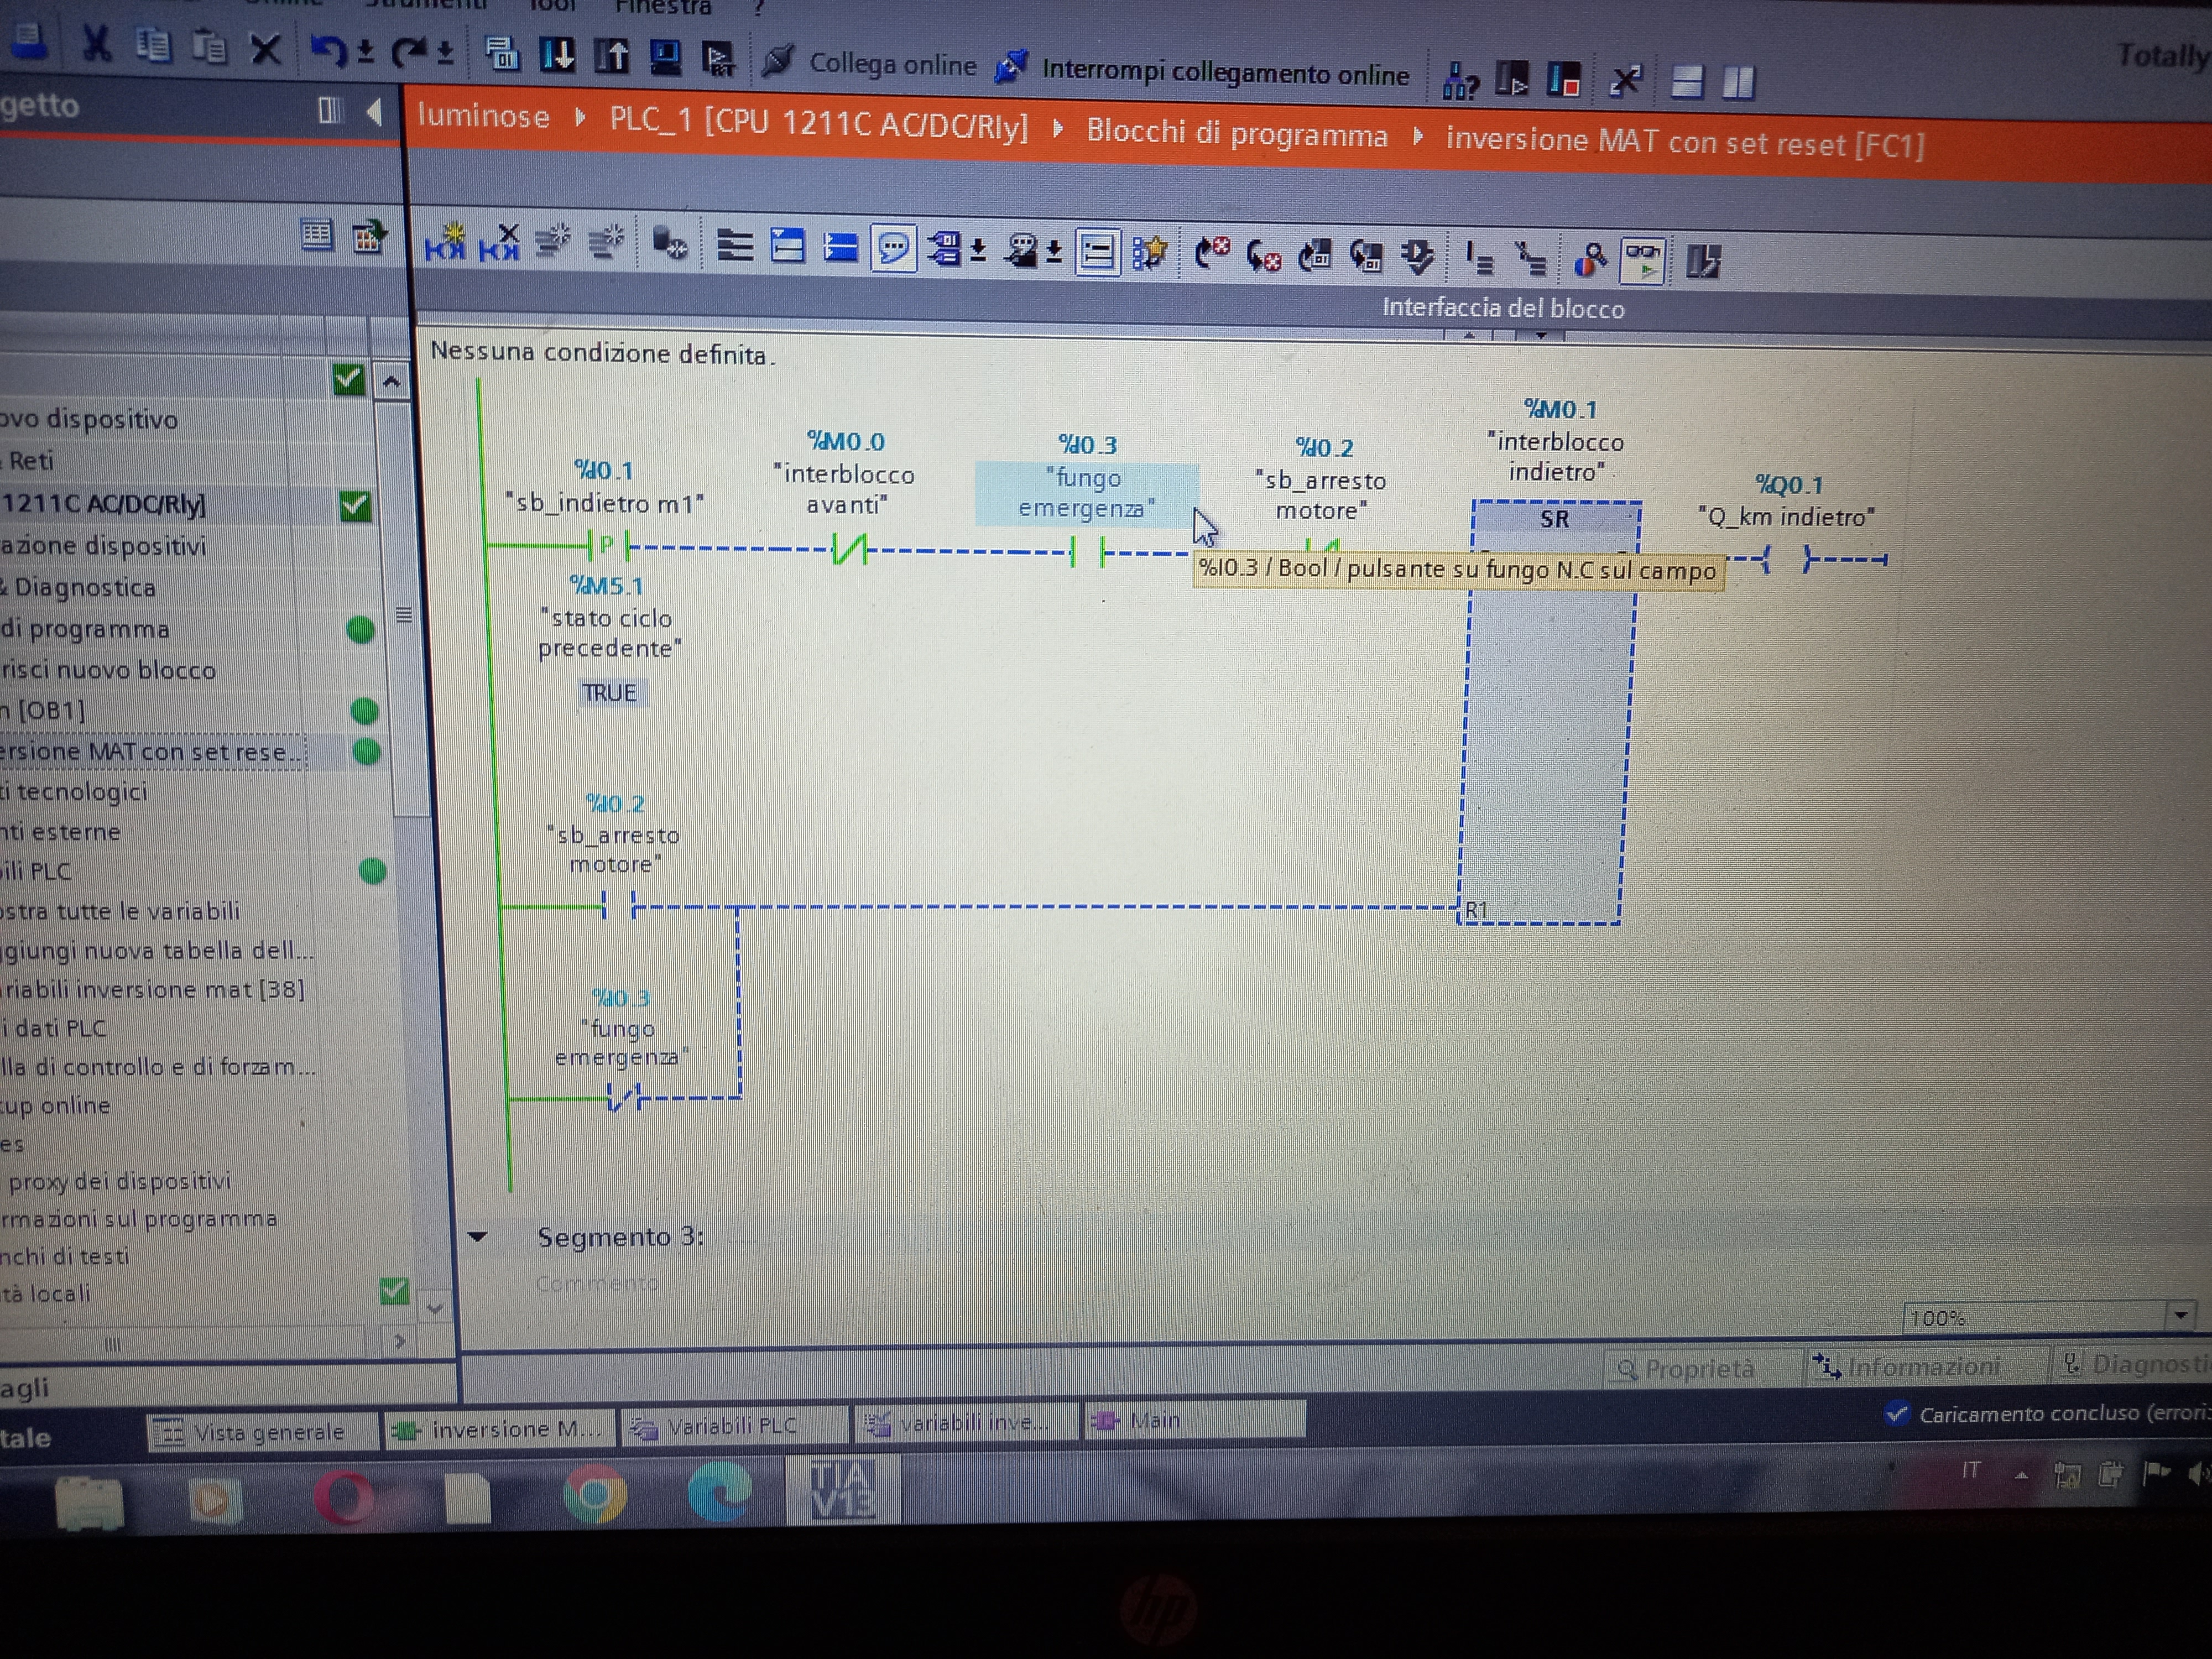This screenshot has height=1659, width=2212.
Task: Download program to device
Action: coord(557,55)
